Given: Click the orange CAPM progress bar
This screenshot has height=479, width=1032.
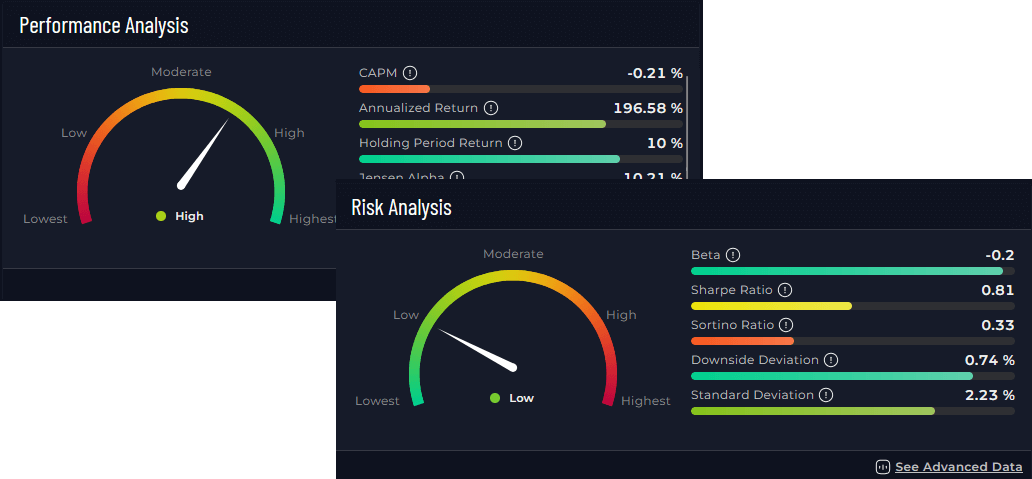Looking at the screenshot, I should (394, 89).
